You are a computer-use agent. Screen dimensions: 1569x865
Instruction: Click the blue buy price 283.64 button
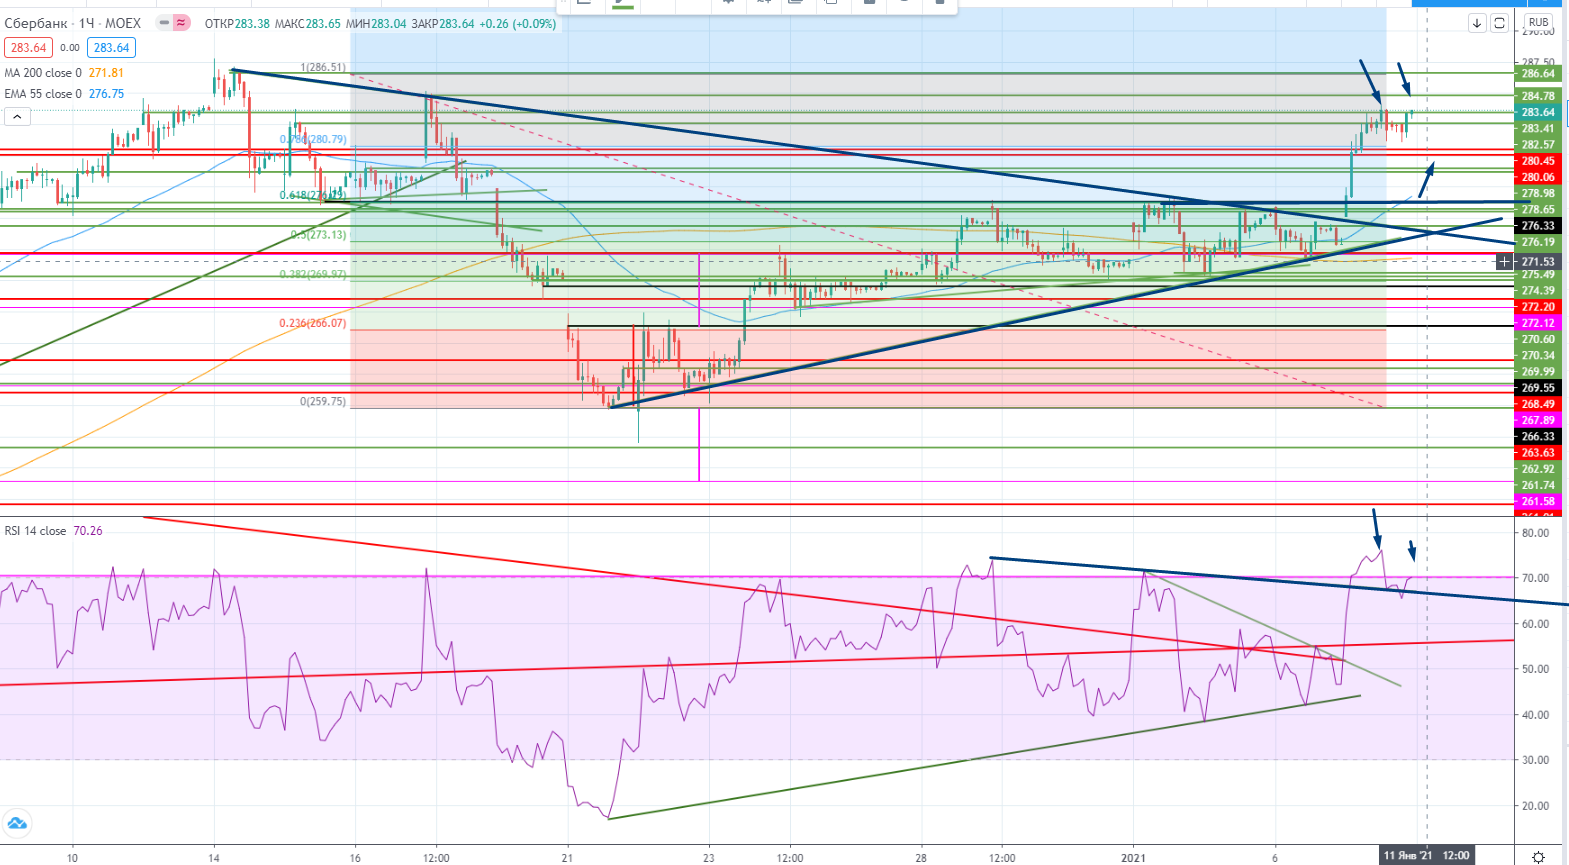pyautogui.click(x=111, y=47)
